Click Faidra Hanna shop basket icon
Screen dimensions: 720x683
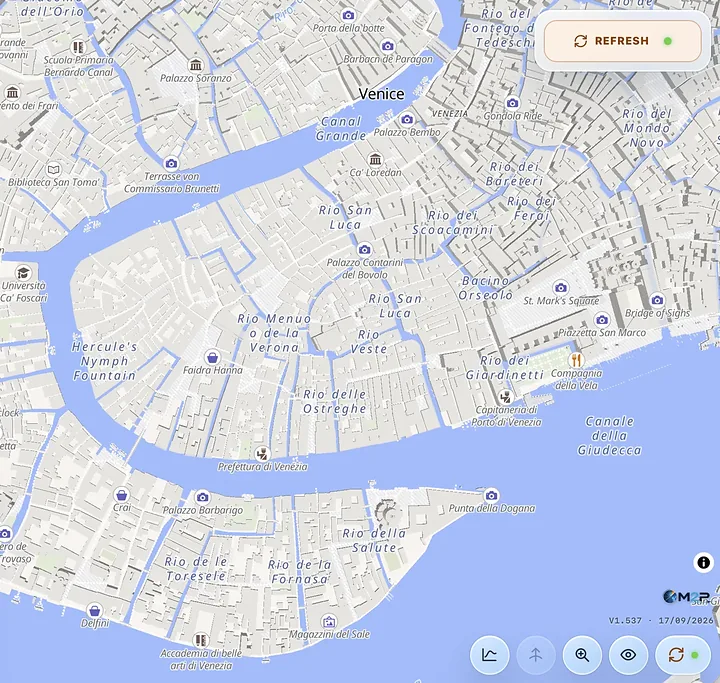coord(212,357)
